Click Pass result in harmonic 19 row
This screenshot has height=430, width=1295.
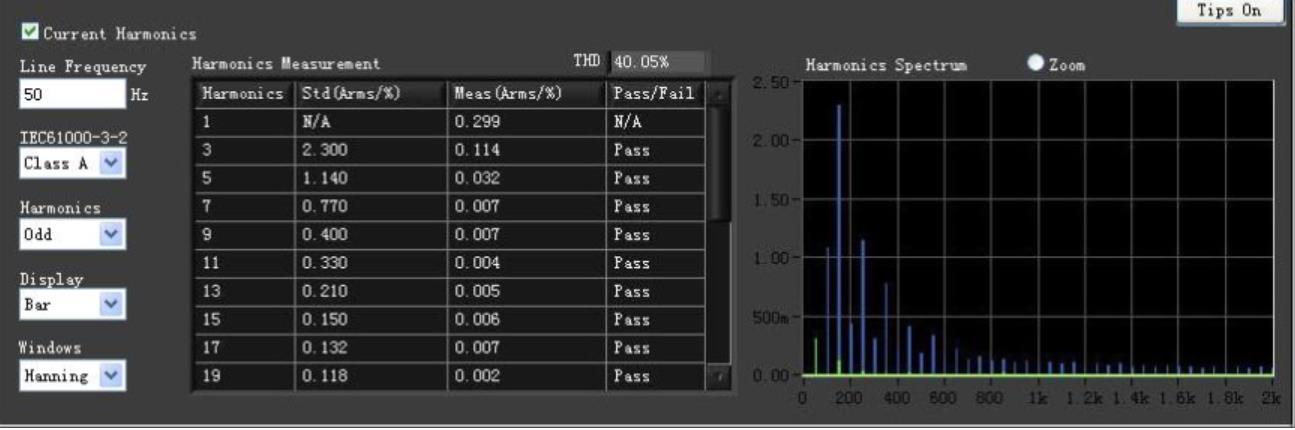tap(655, 378)
